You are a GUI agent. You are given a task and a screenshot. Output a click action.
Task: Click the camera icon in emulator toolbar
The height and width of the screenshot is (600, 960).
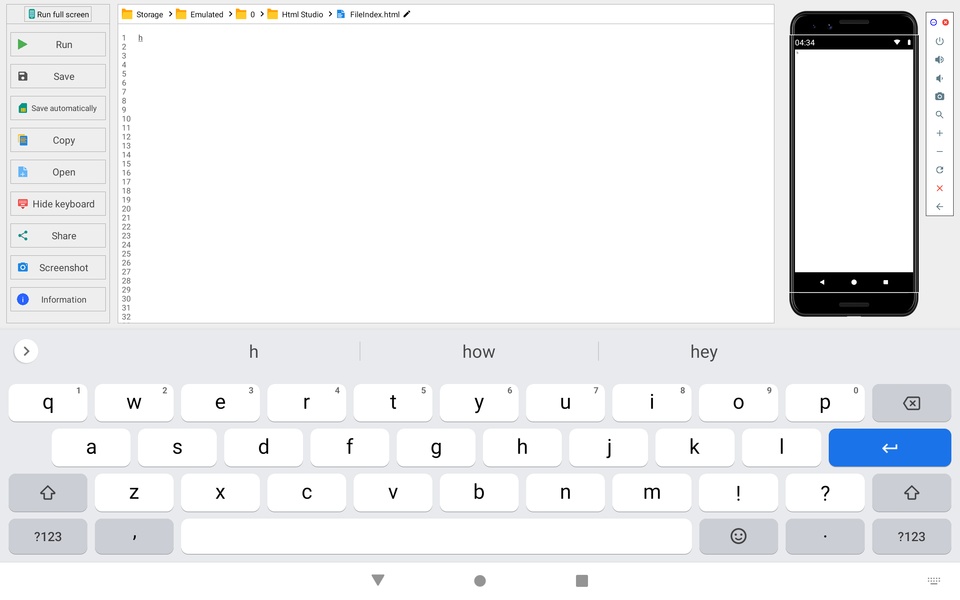point(939,96)
